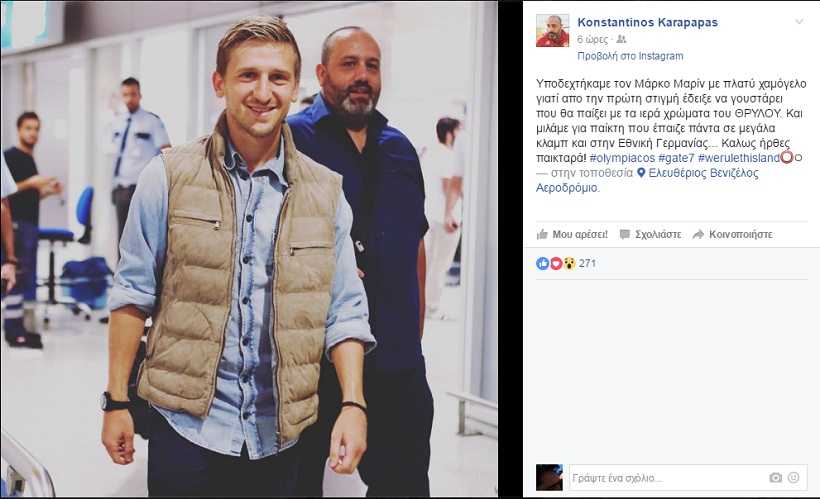Click the red heart reaction icon
820x499 pixels.
point(556,264)
